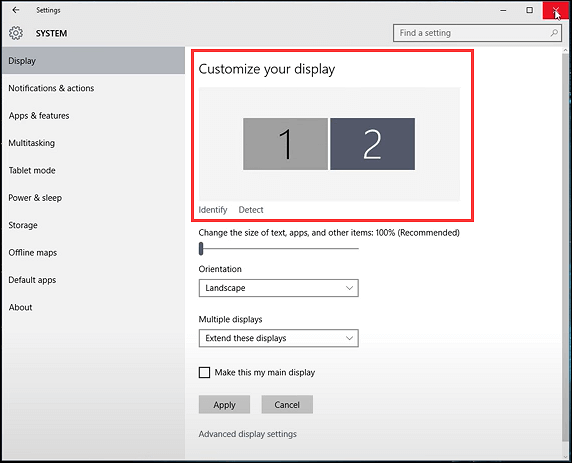572x463 pixels.
Task: Close the Settings window
Action: pos(556,10)
